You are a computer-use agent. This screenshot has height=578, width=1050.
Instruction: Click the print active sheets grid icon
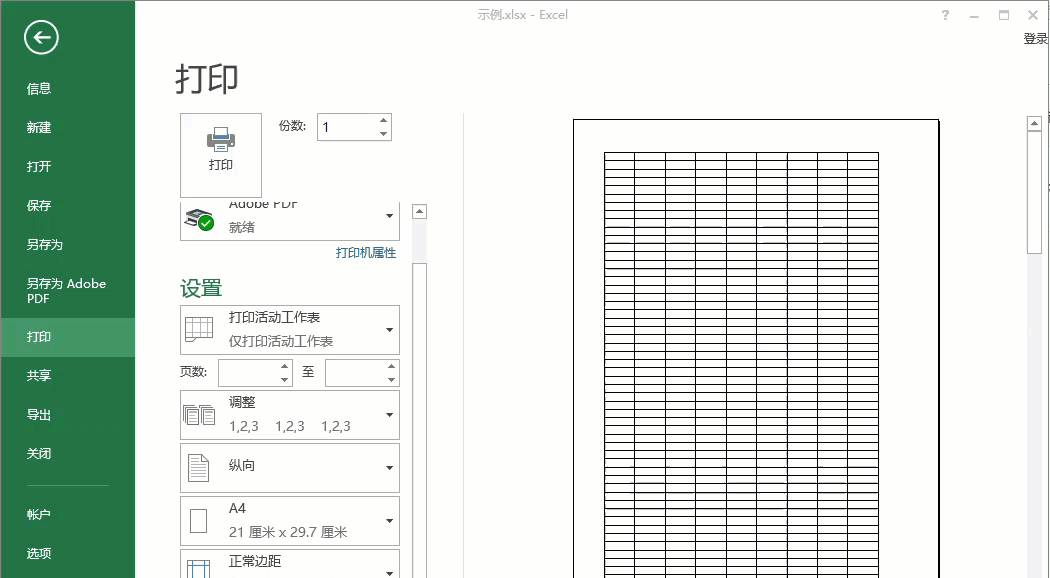[200, 329]
